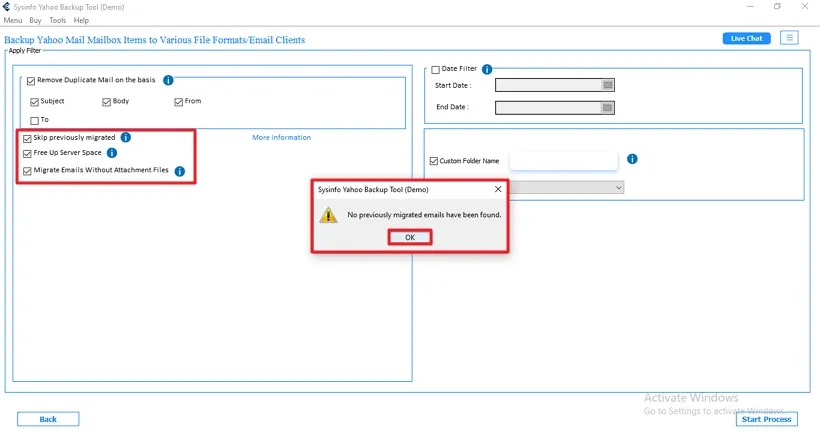
Task: Minimize the application window
Action: pyautogui.click(x=750, y=6)
